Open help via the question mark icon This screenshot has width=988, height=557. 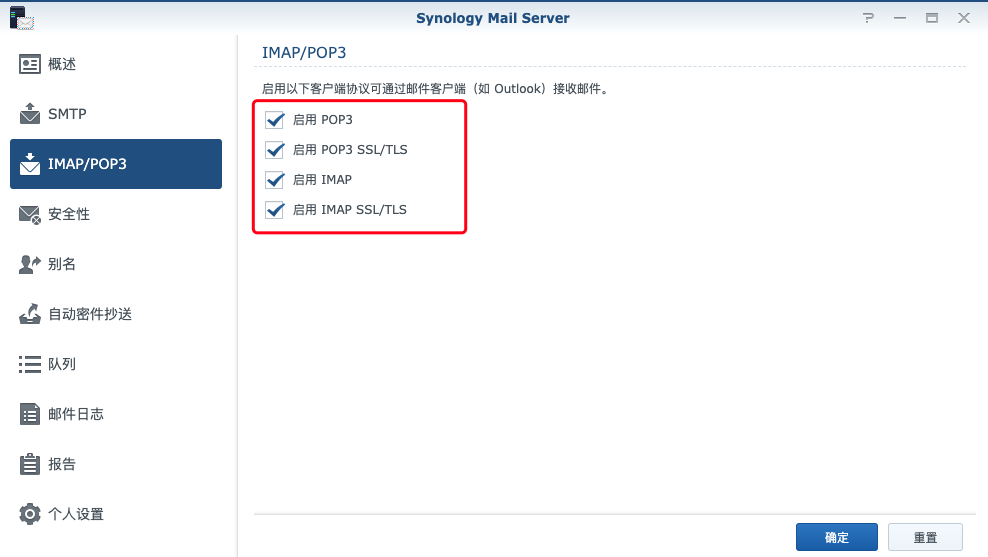pyautogui.click(x=868, y=18)
